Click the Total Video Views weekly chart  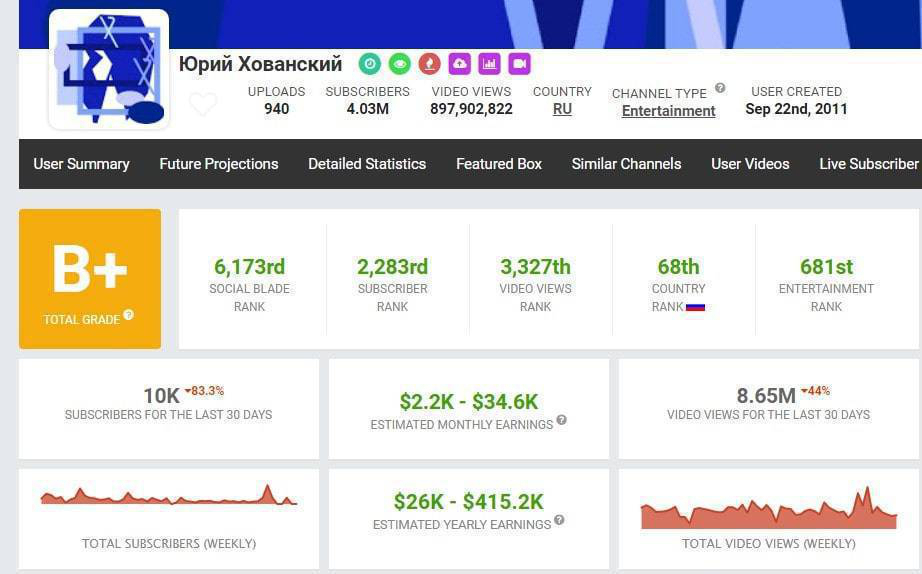click(x=768, y=510)
